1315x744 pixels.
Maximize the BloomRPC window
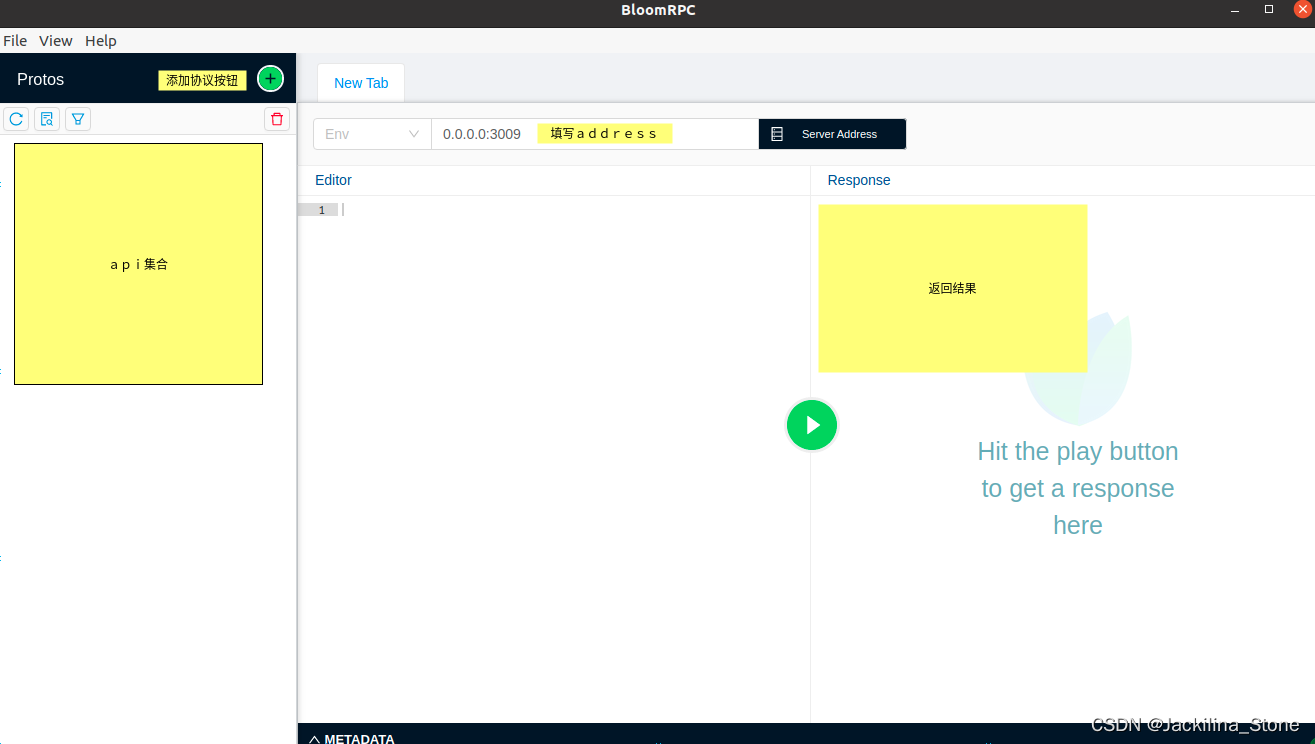[x=1269, y=10]
